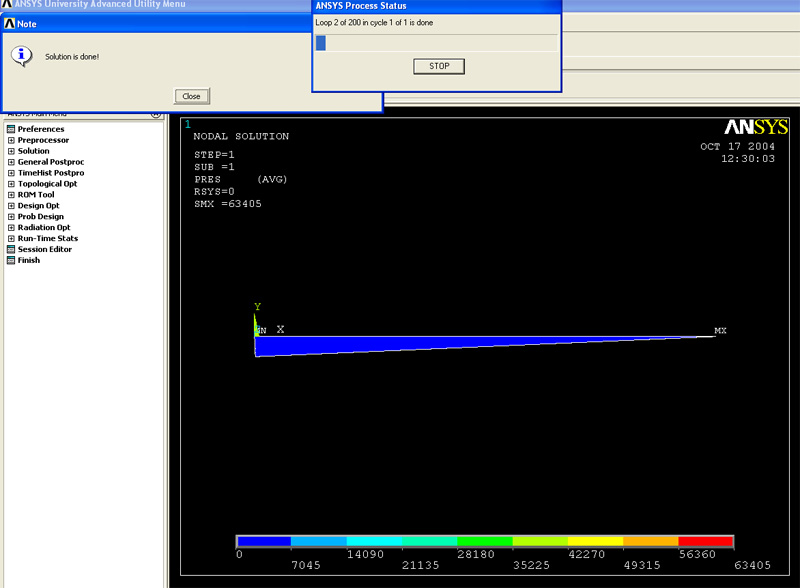Click the yellow legend swatch
This screenshot has width=800, height=588.
point(595,541)
